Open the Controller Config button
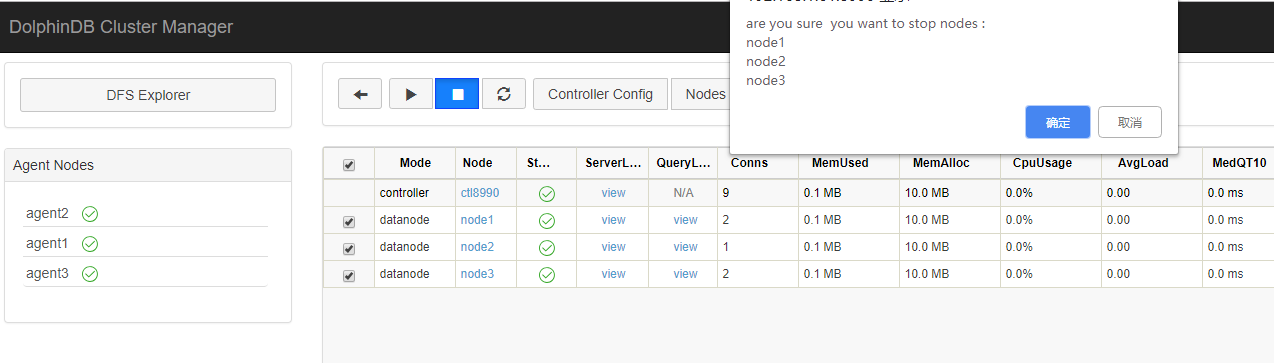This screenshot has width=1274, height=363. (600, 94)
